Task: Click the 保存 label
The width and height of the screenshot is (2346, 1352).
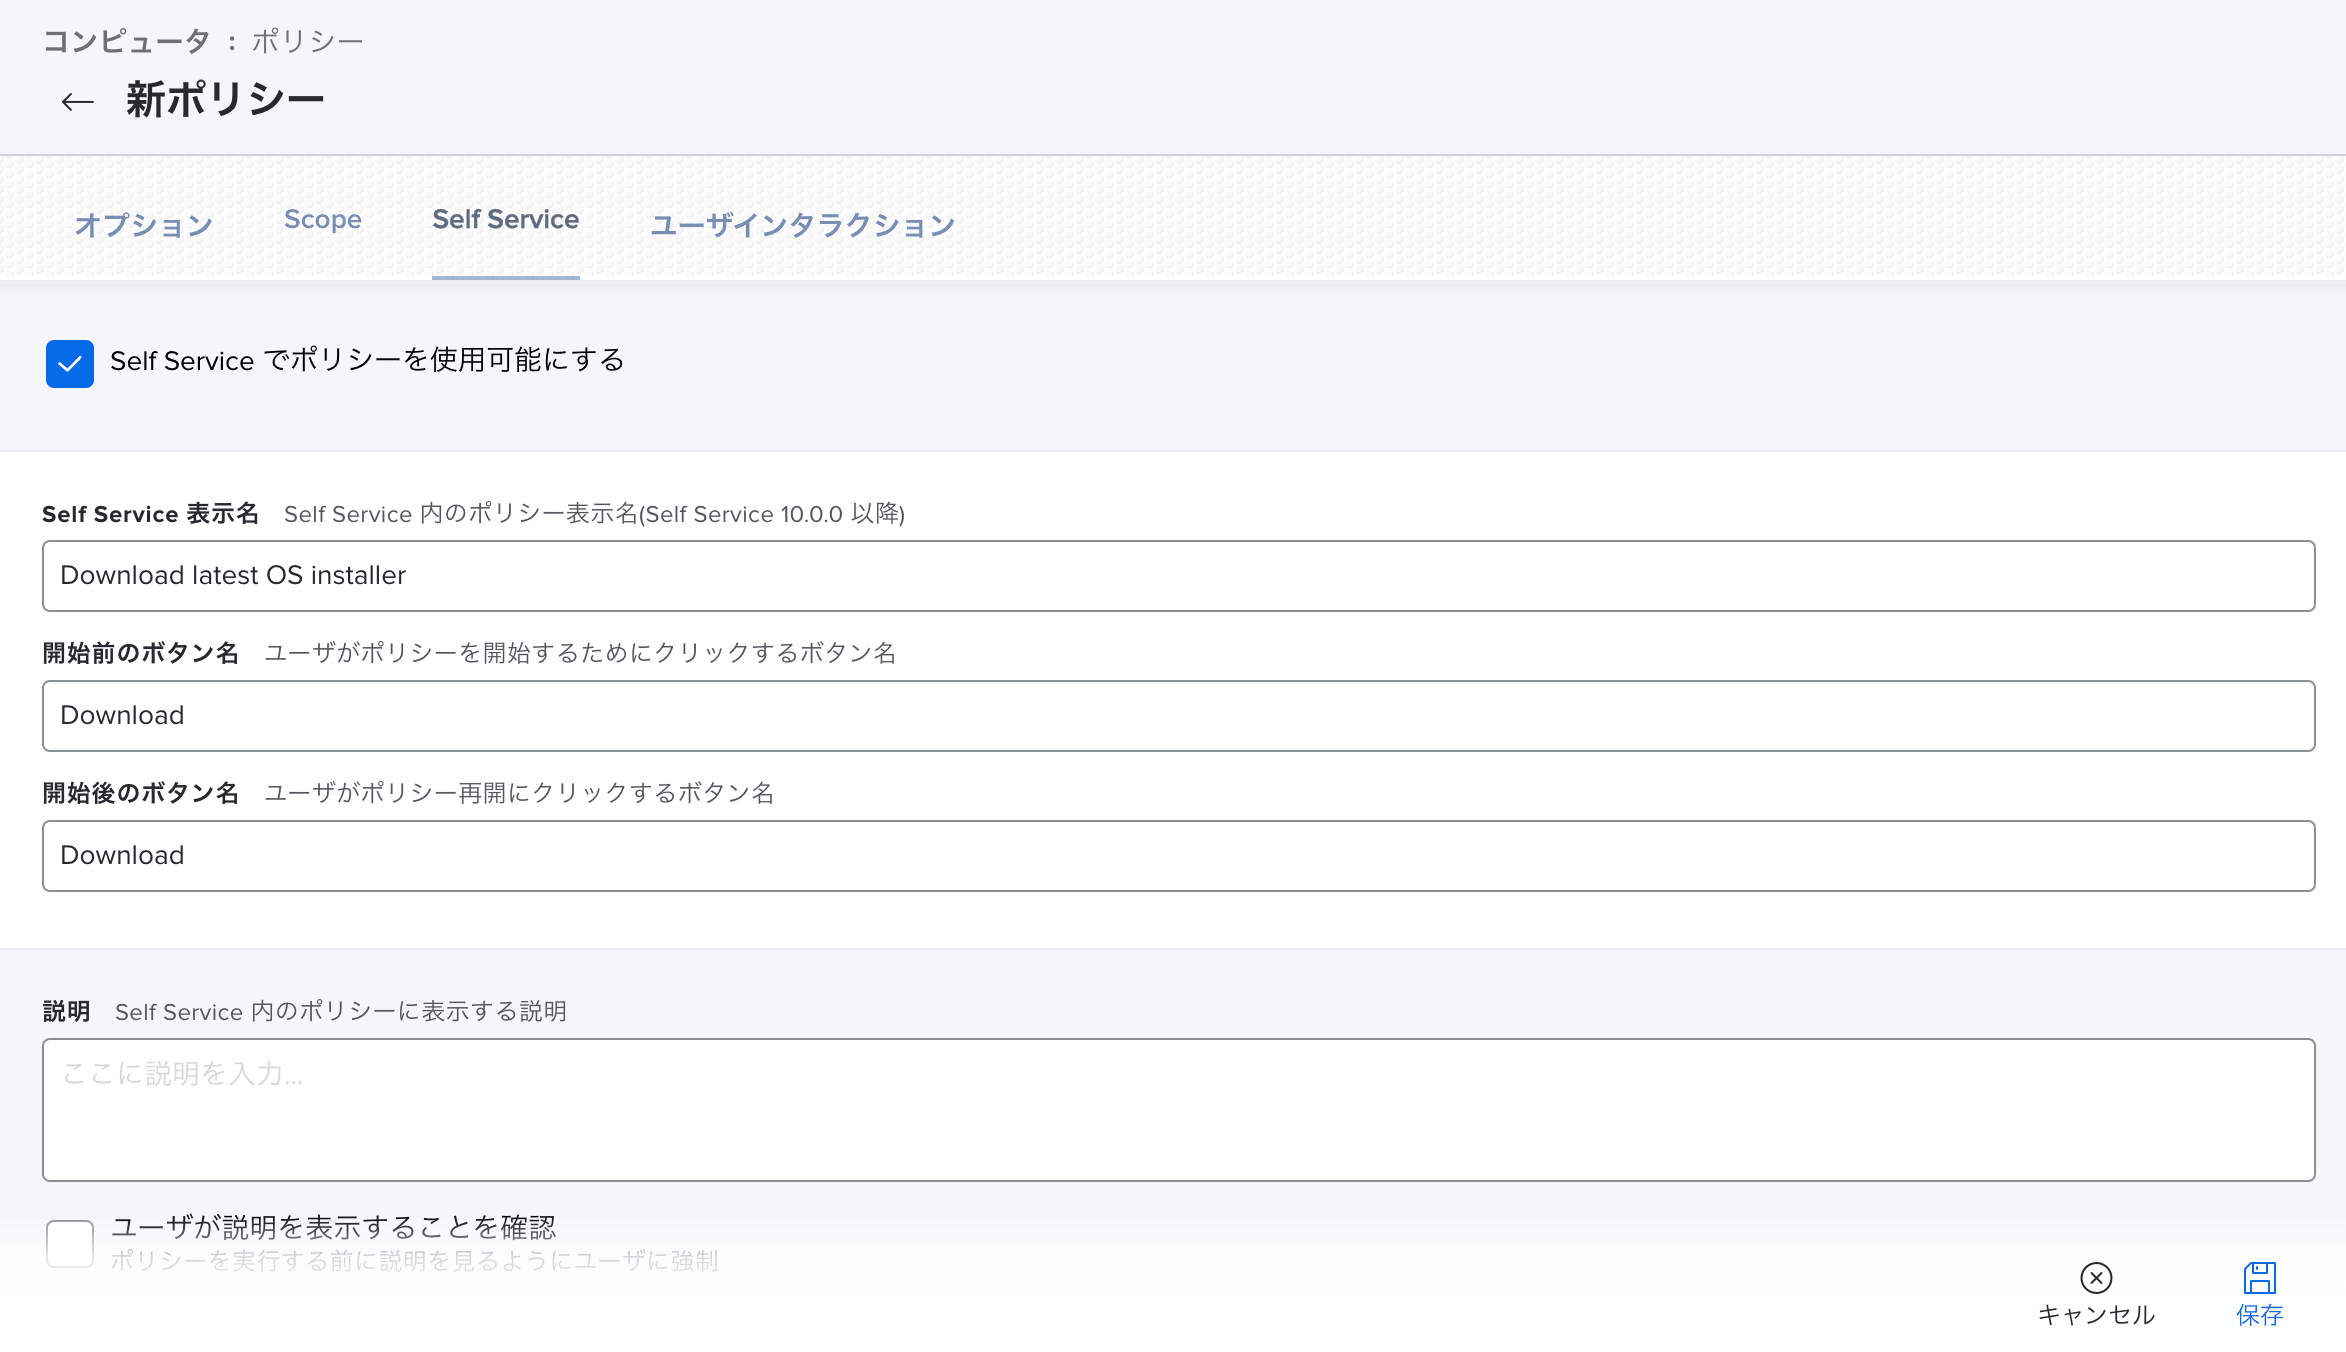Action: coord(2259,1314)
